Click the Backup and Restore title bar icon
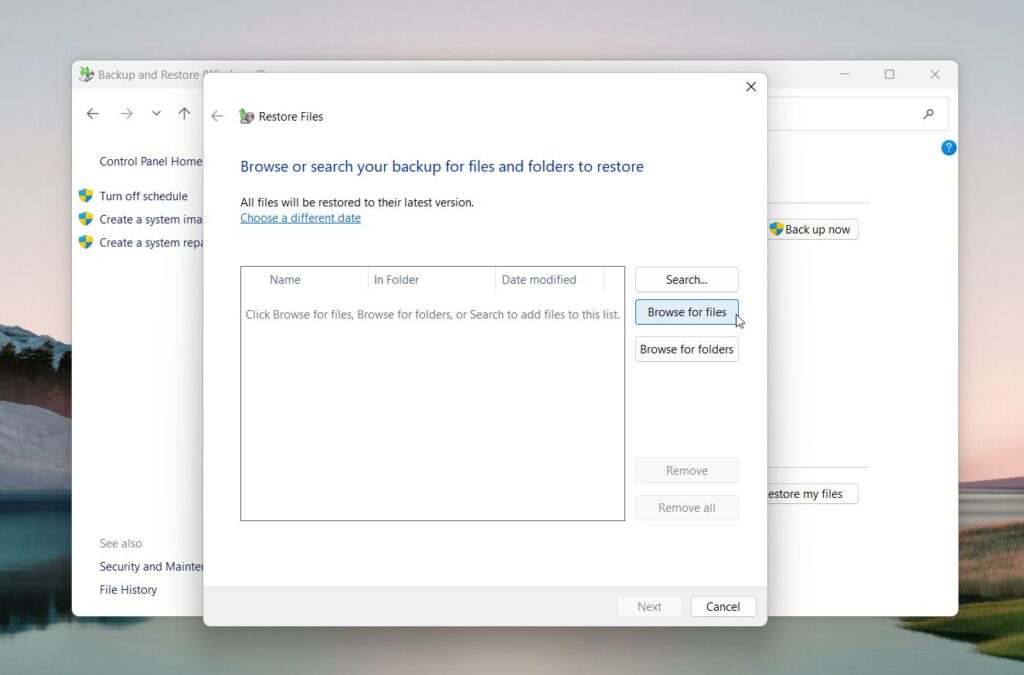 click(x=87, y=74)
